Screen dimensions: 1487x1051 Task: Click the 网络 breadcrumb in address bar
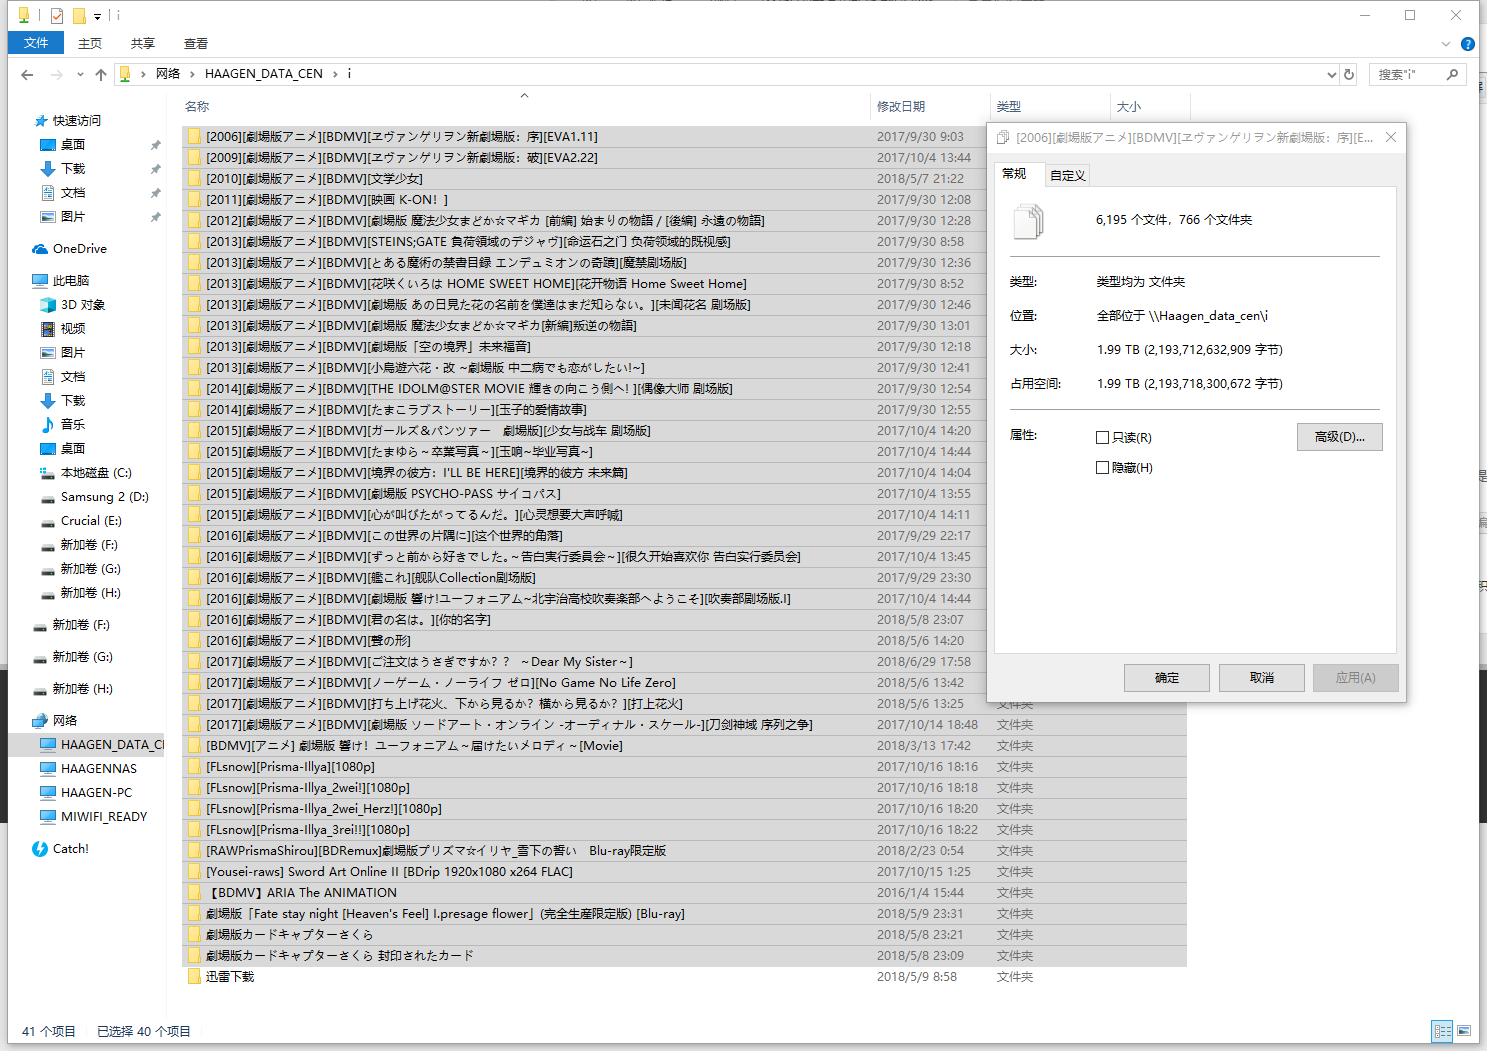point(168,74)
